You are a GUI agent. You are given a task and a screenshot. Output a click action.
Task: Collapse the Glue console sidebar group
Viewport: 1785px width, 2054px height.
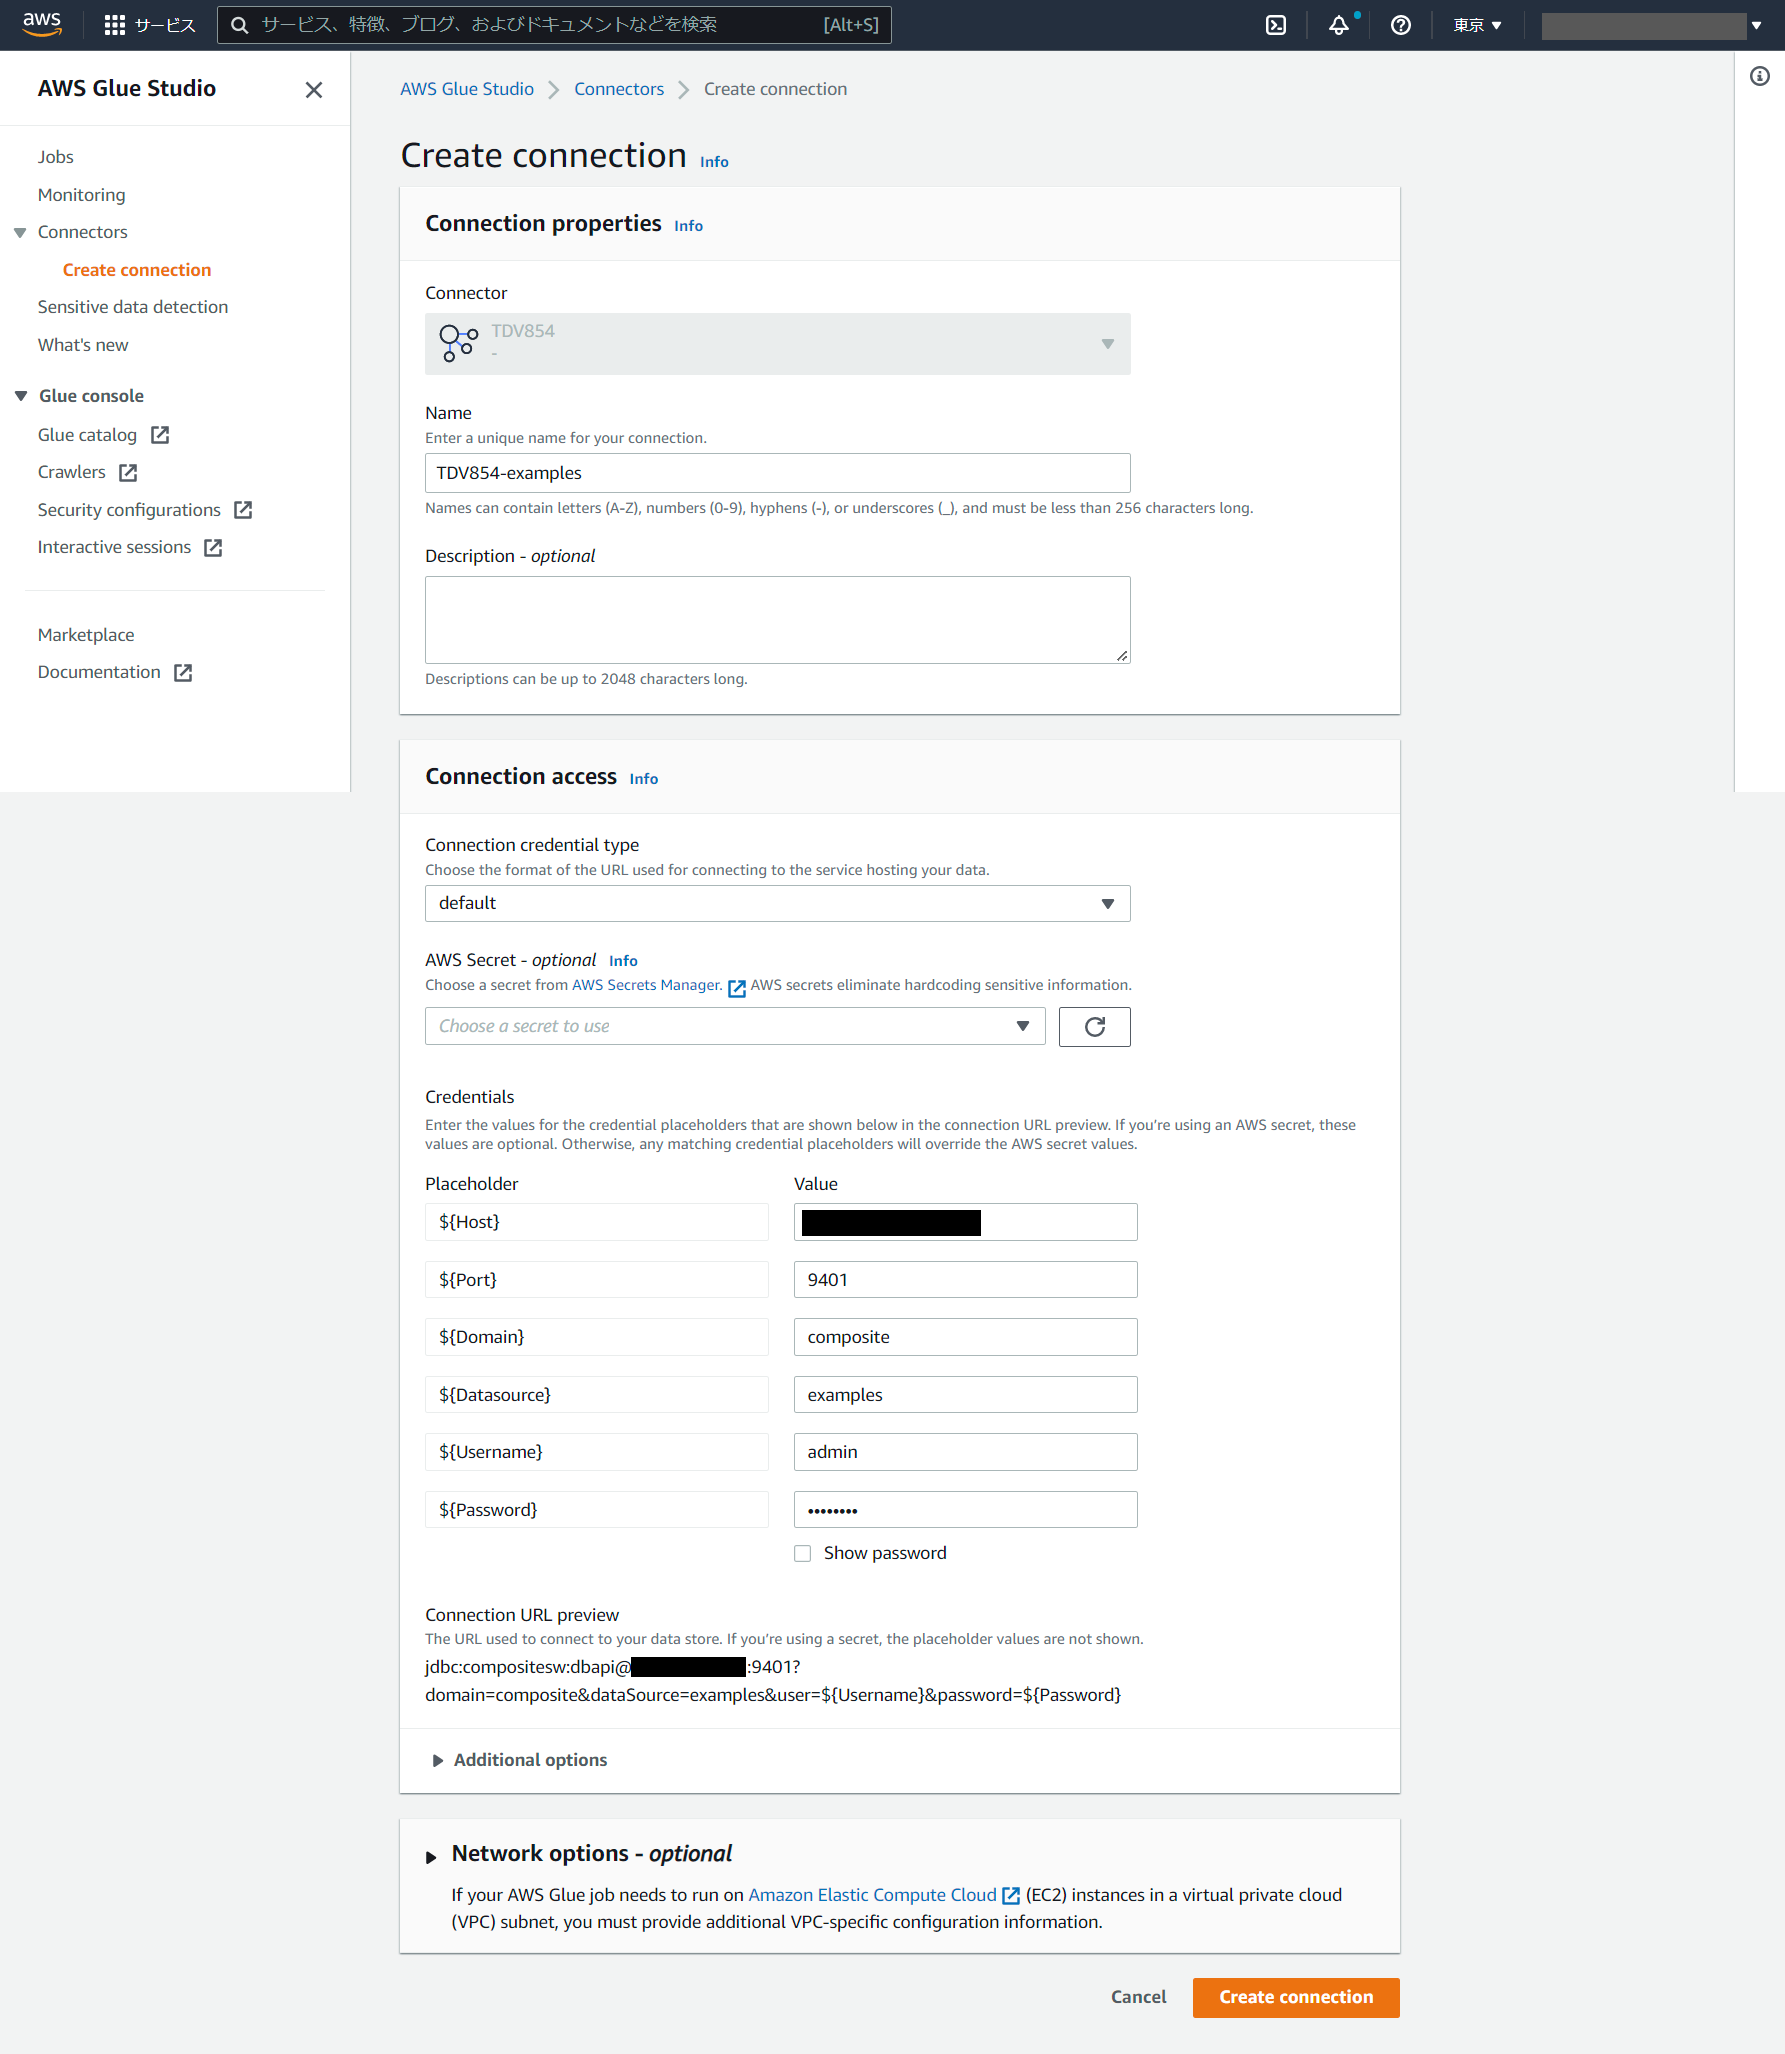coord(21,396)
